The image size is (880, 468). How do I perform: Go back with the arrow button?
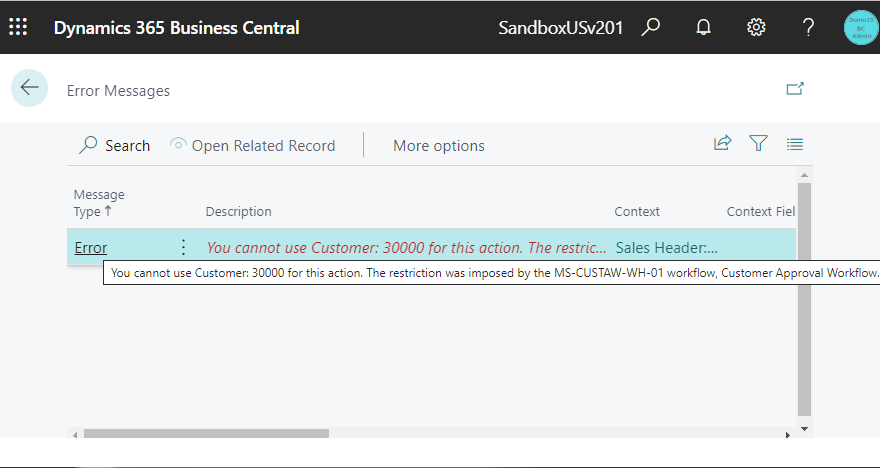(x=29, y=88)
